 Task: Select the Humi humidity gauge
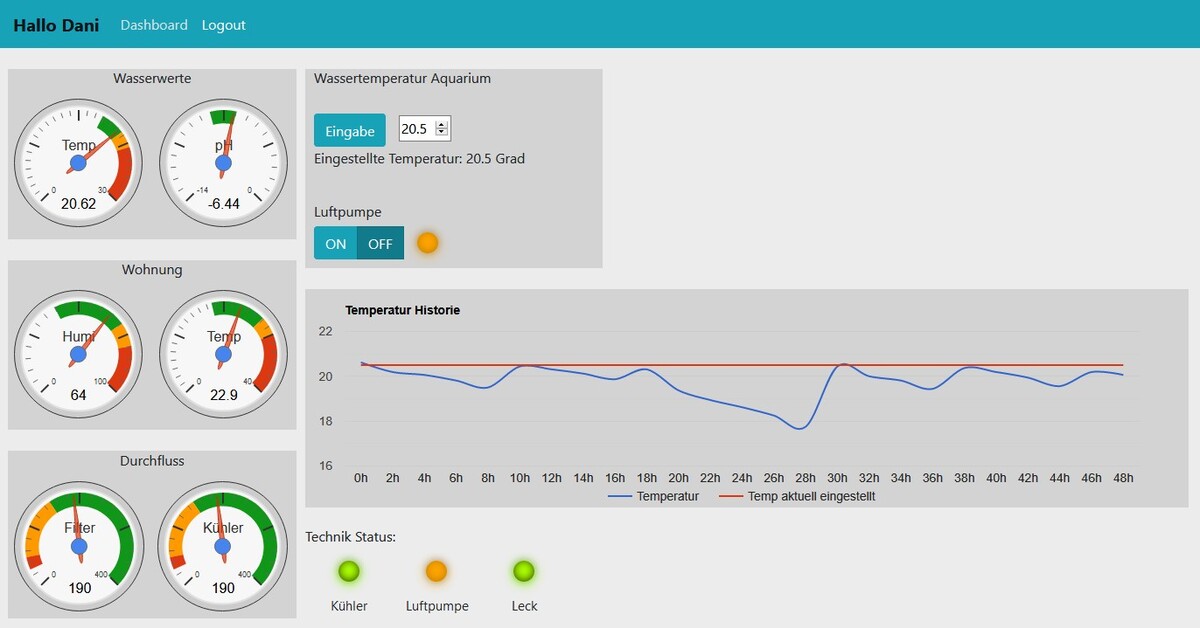pos(78,354)
